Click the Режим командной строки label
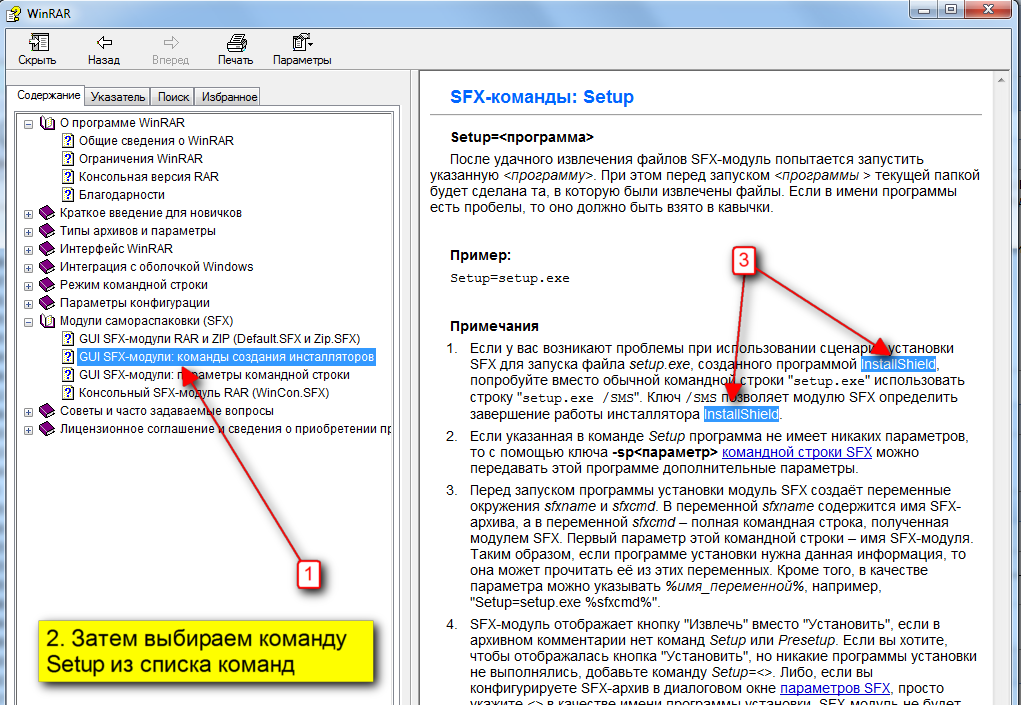1021x705 pixels. pyautogui.click(x=133, y=284)
